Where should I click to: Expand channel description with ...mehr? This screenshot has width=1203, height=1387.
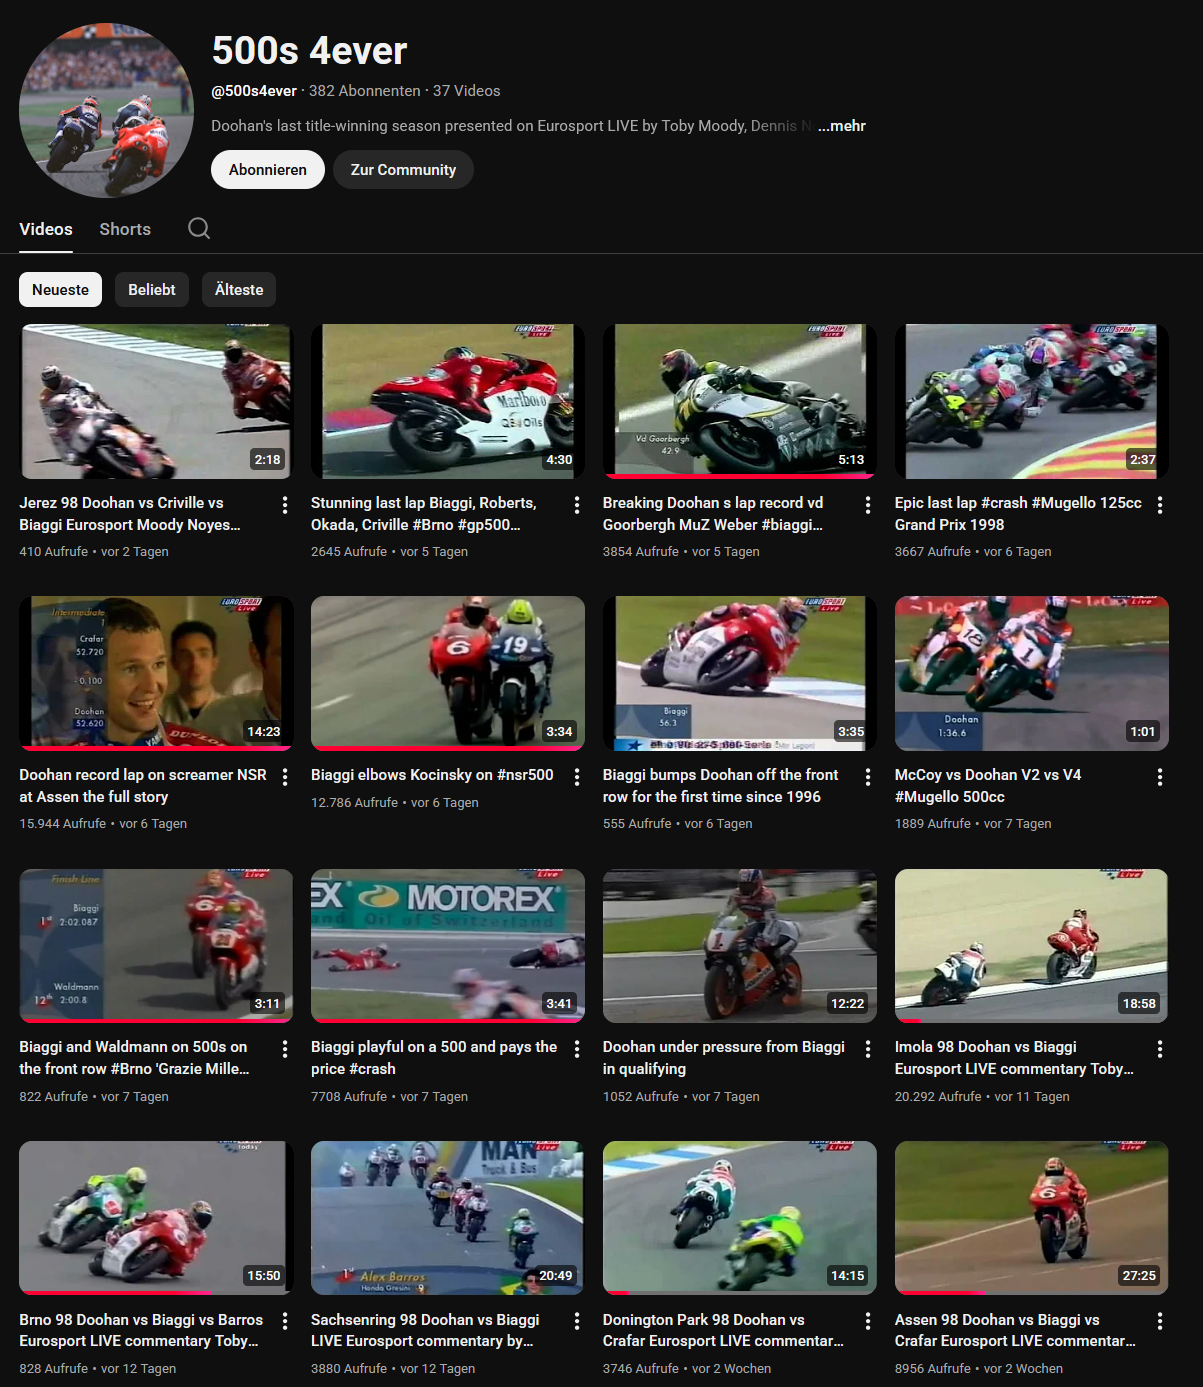coord(841,126)
